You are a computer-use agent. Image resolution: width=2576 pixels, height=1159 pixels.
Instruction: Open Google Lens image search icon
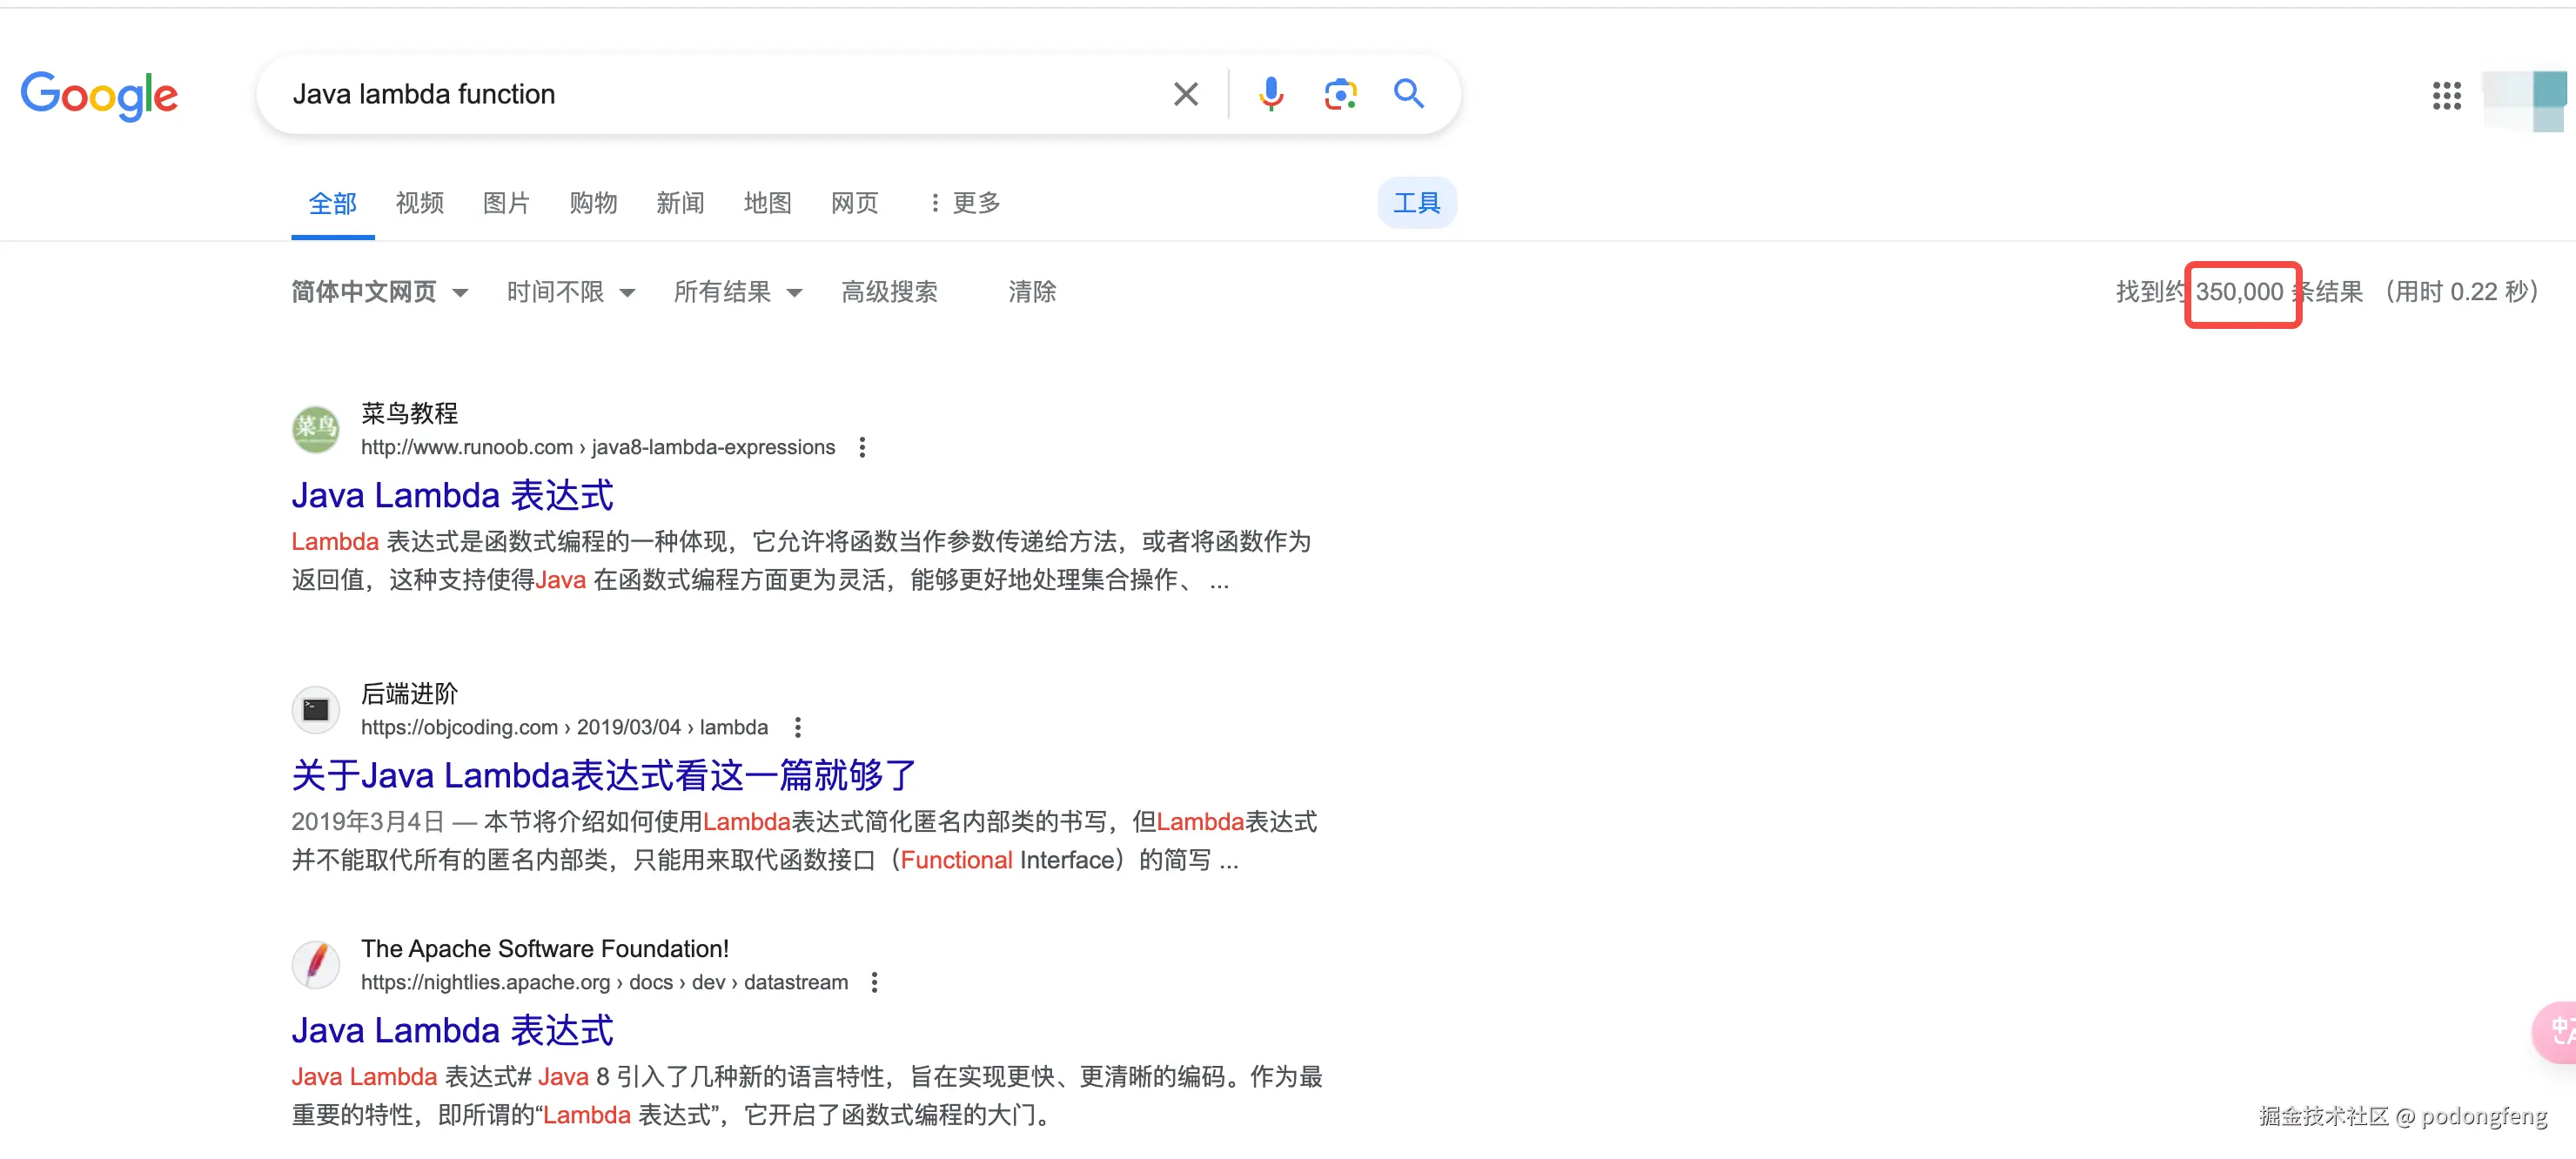pos(1340,94)
